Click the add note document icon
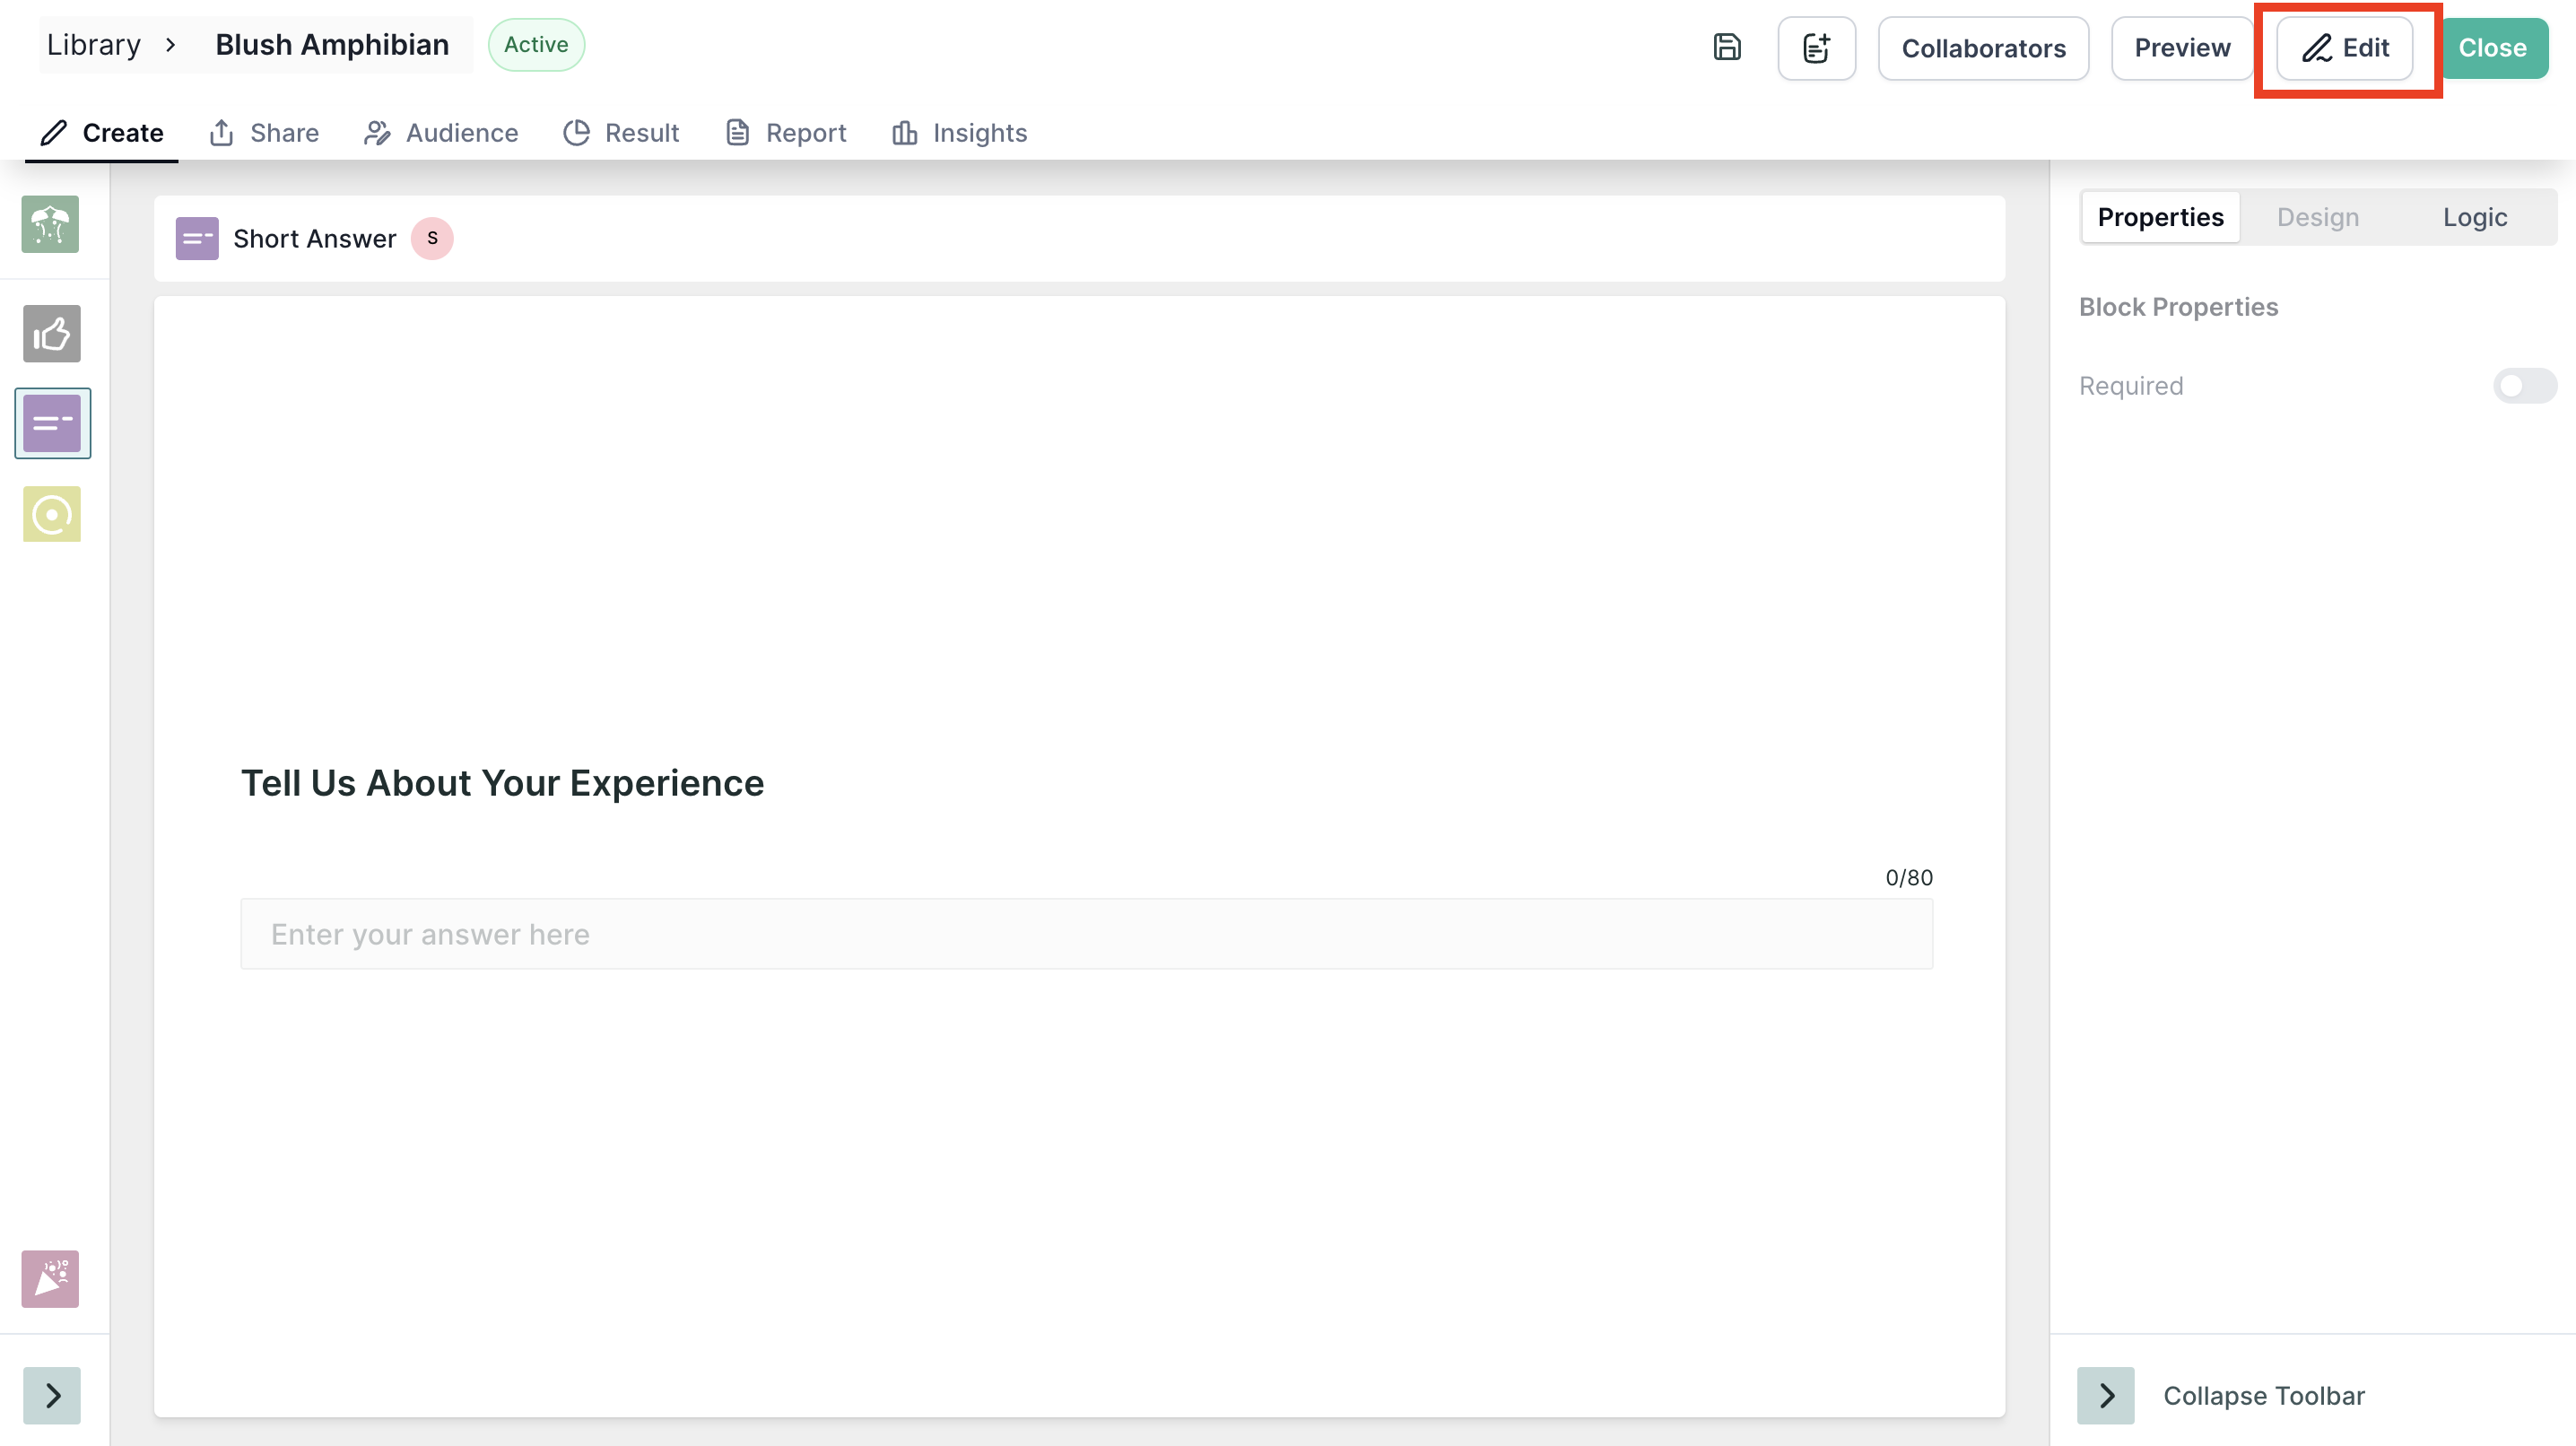The width and height of the screenshot is (2576, 1446). click(x=1816, y=48)
